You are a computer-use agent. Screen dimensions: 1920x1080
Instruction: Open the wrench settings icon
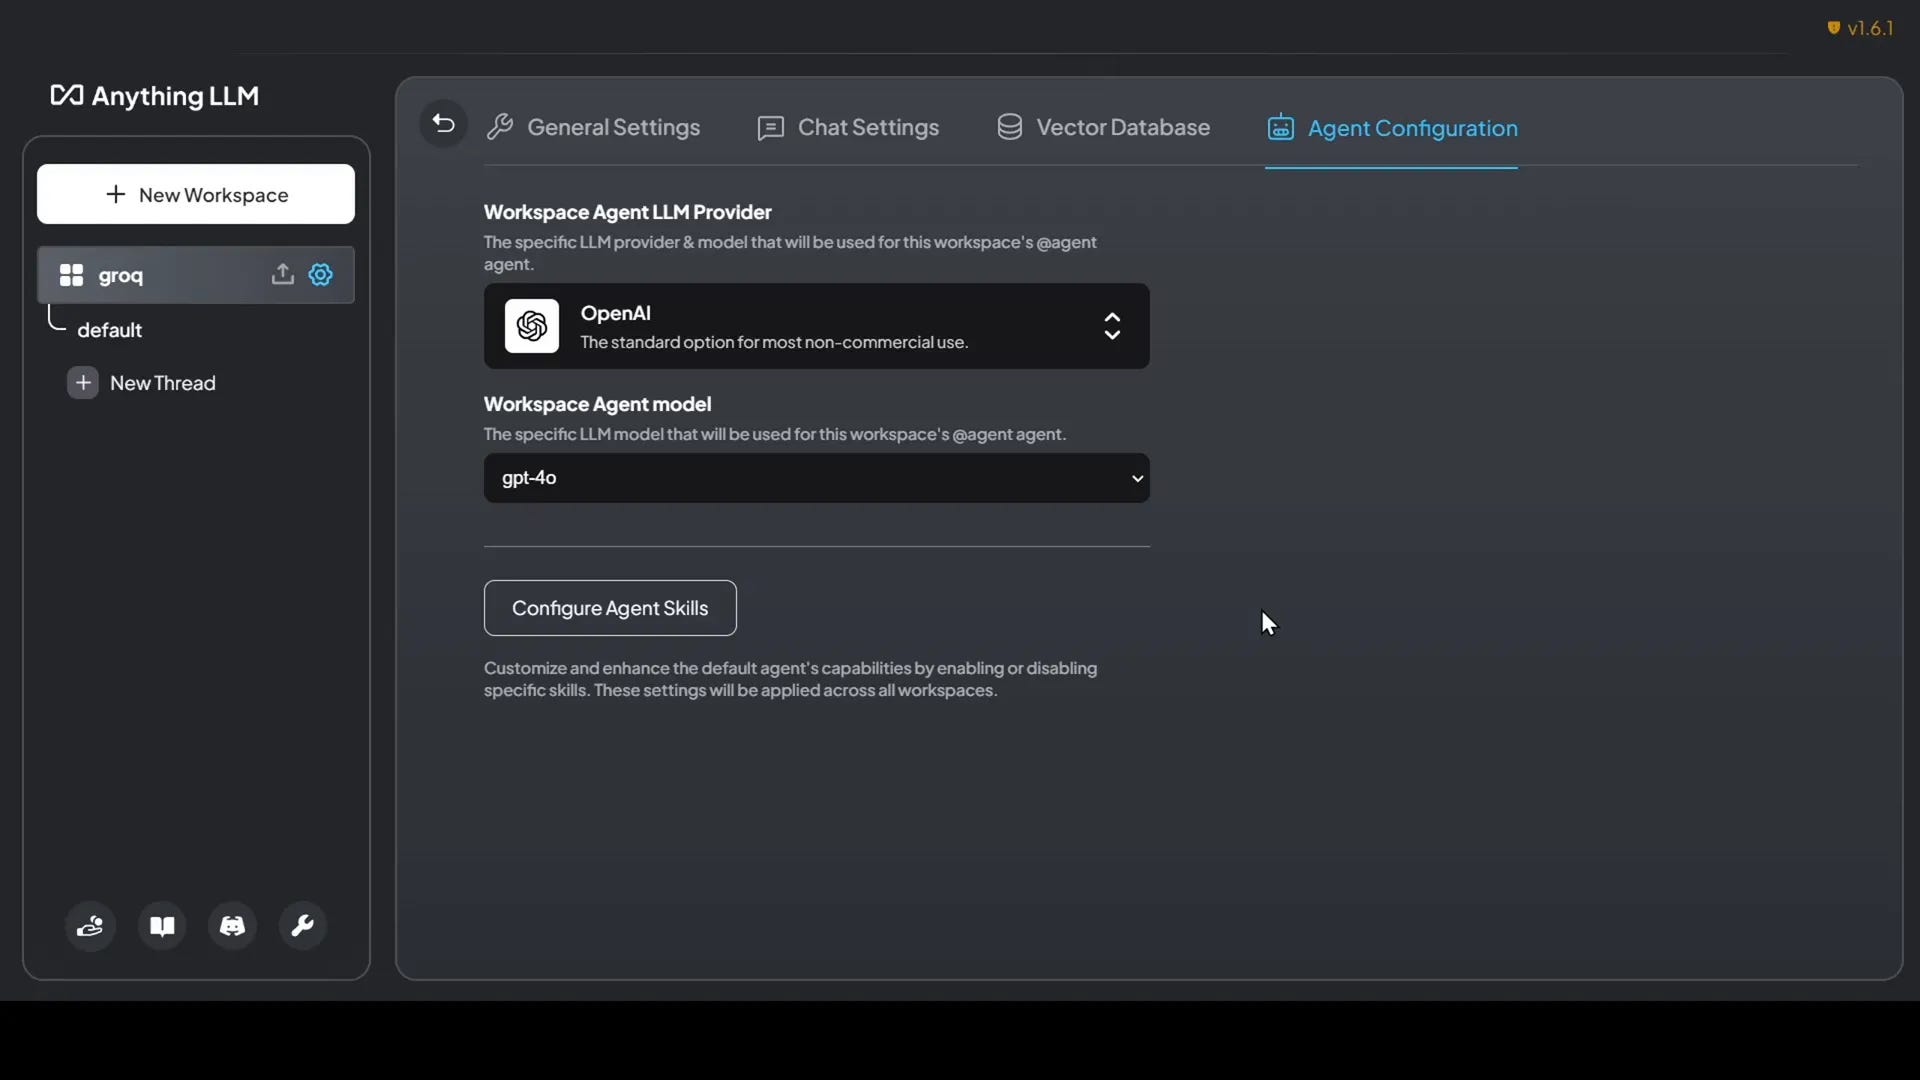tap(302, 926)
